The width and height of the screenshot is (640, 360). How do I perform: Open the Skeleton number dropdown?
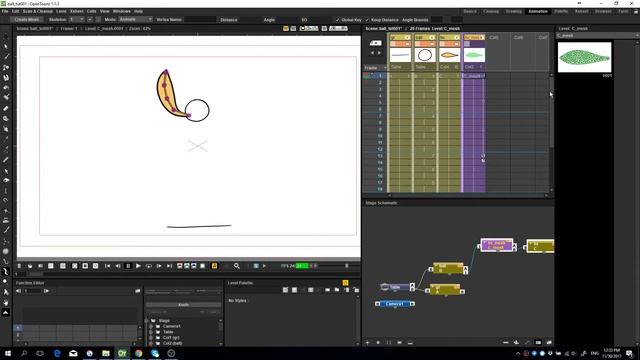click(x=77, y=20)
